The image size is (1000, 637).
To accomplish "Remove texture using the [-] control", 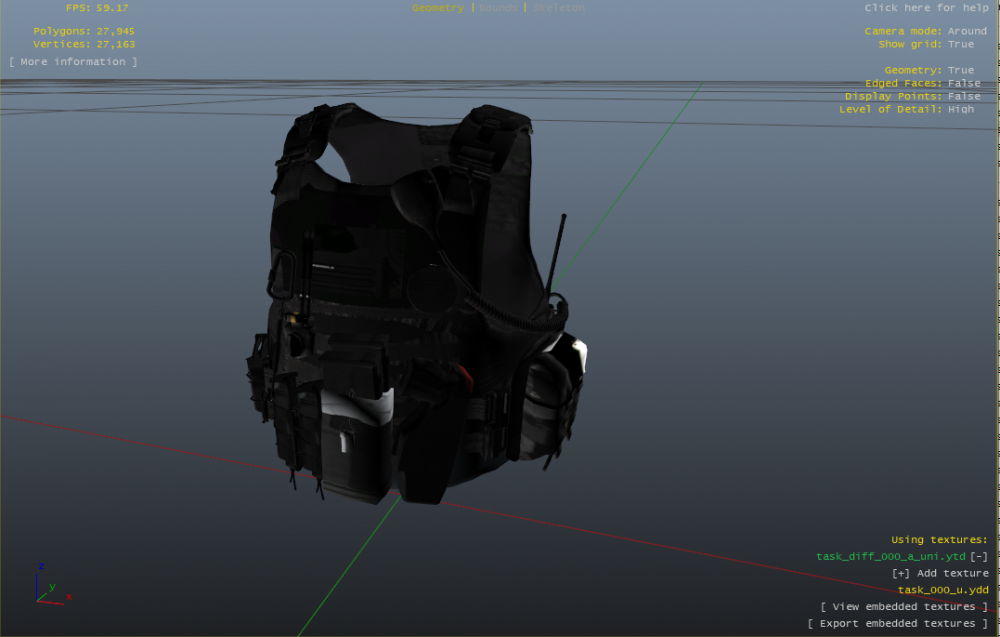I will pyautogui.click(x=980, y=555).
